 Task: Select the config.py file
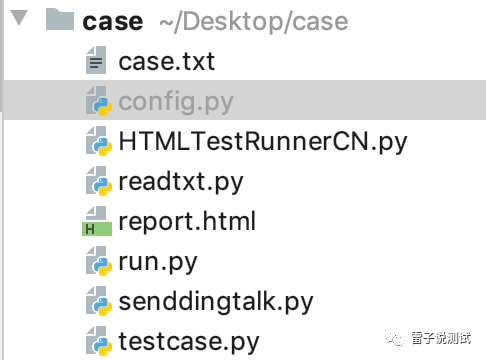point(176,102)
